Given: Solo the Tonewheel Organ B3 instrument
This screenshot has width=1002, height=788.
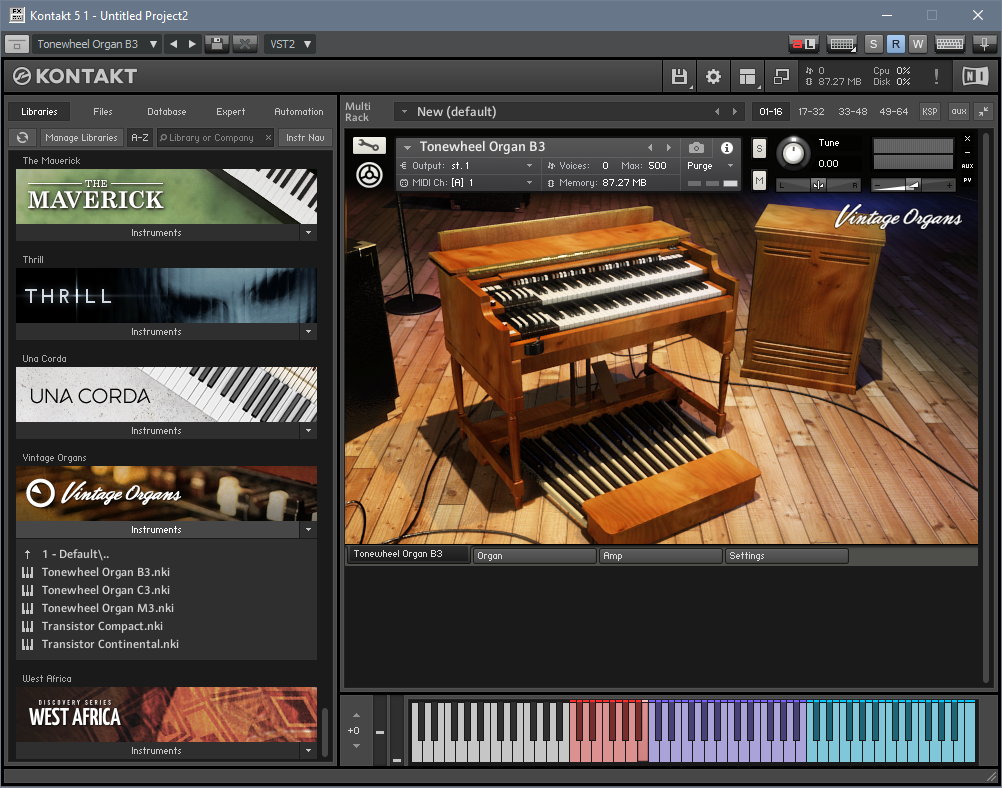Looking at the screenshot, I should (759, 149).
